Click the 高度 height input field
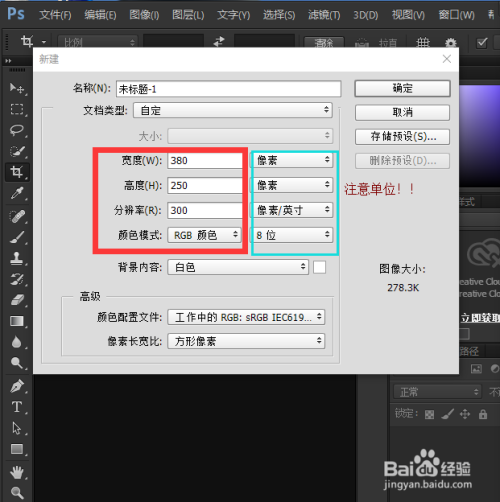The image size is (500, 502). (x=204, y=185)
